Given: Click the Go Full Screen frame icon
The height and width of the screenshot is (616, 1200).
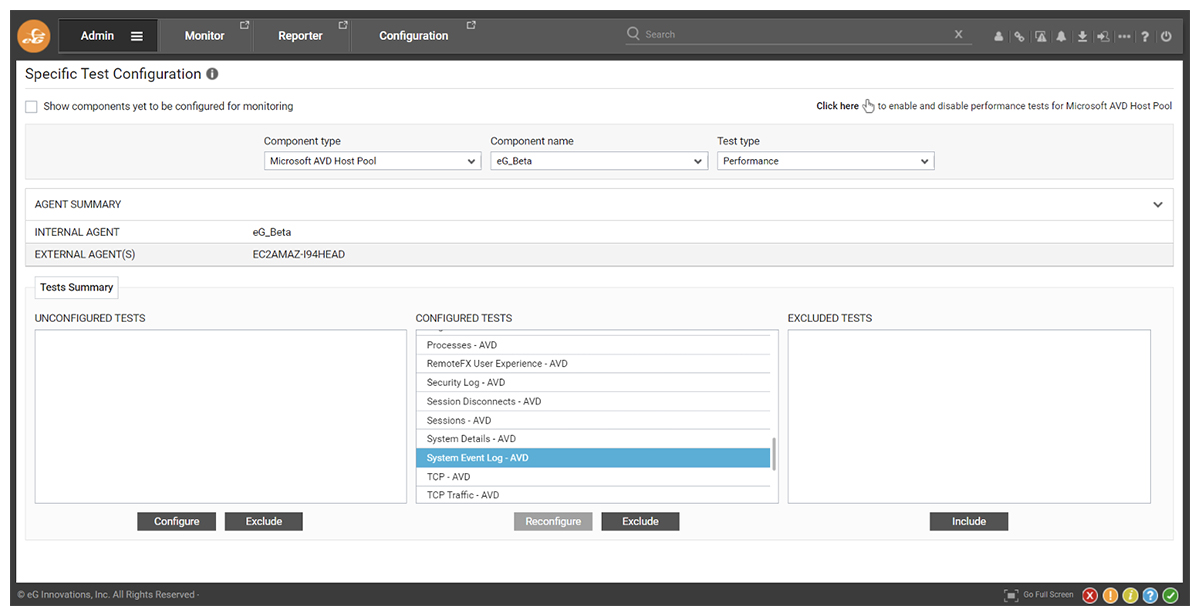Looking at the screenshot, I should tap(1011, 595).
